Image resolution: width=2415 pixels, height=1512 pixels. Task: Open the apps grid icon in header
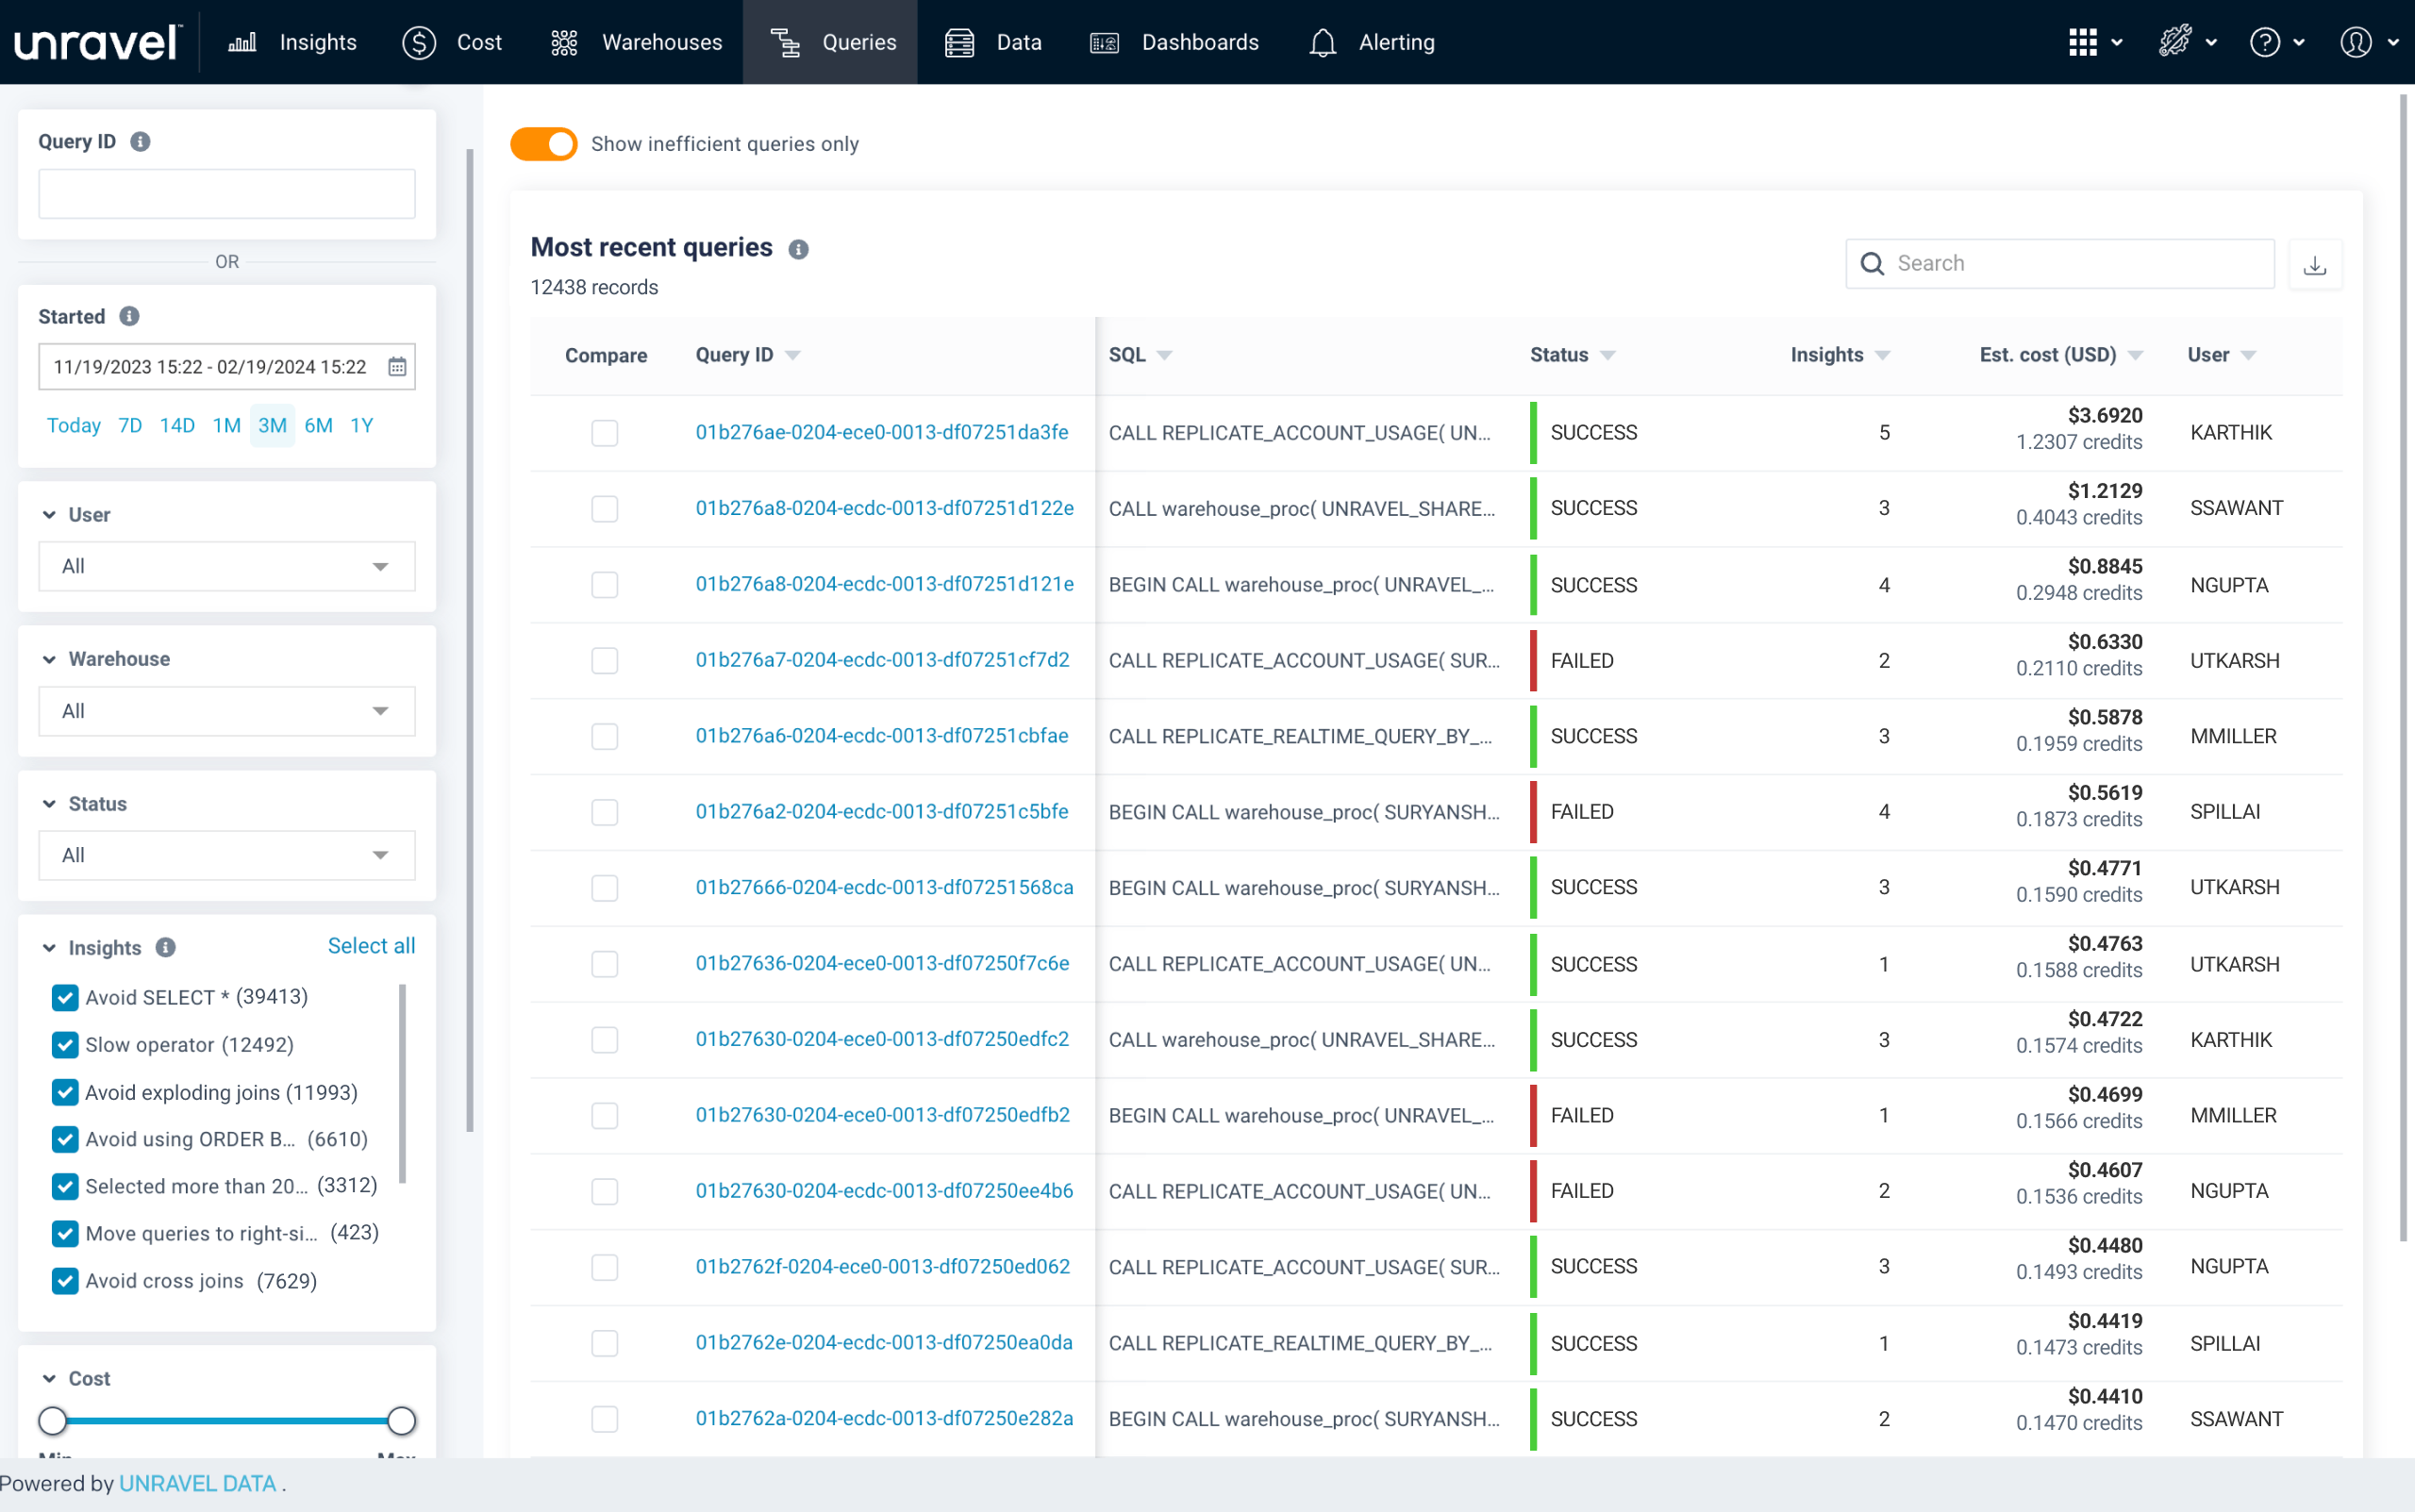pos(2083,42)
